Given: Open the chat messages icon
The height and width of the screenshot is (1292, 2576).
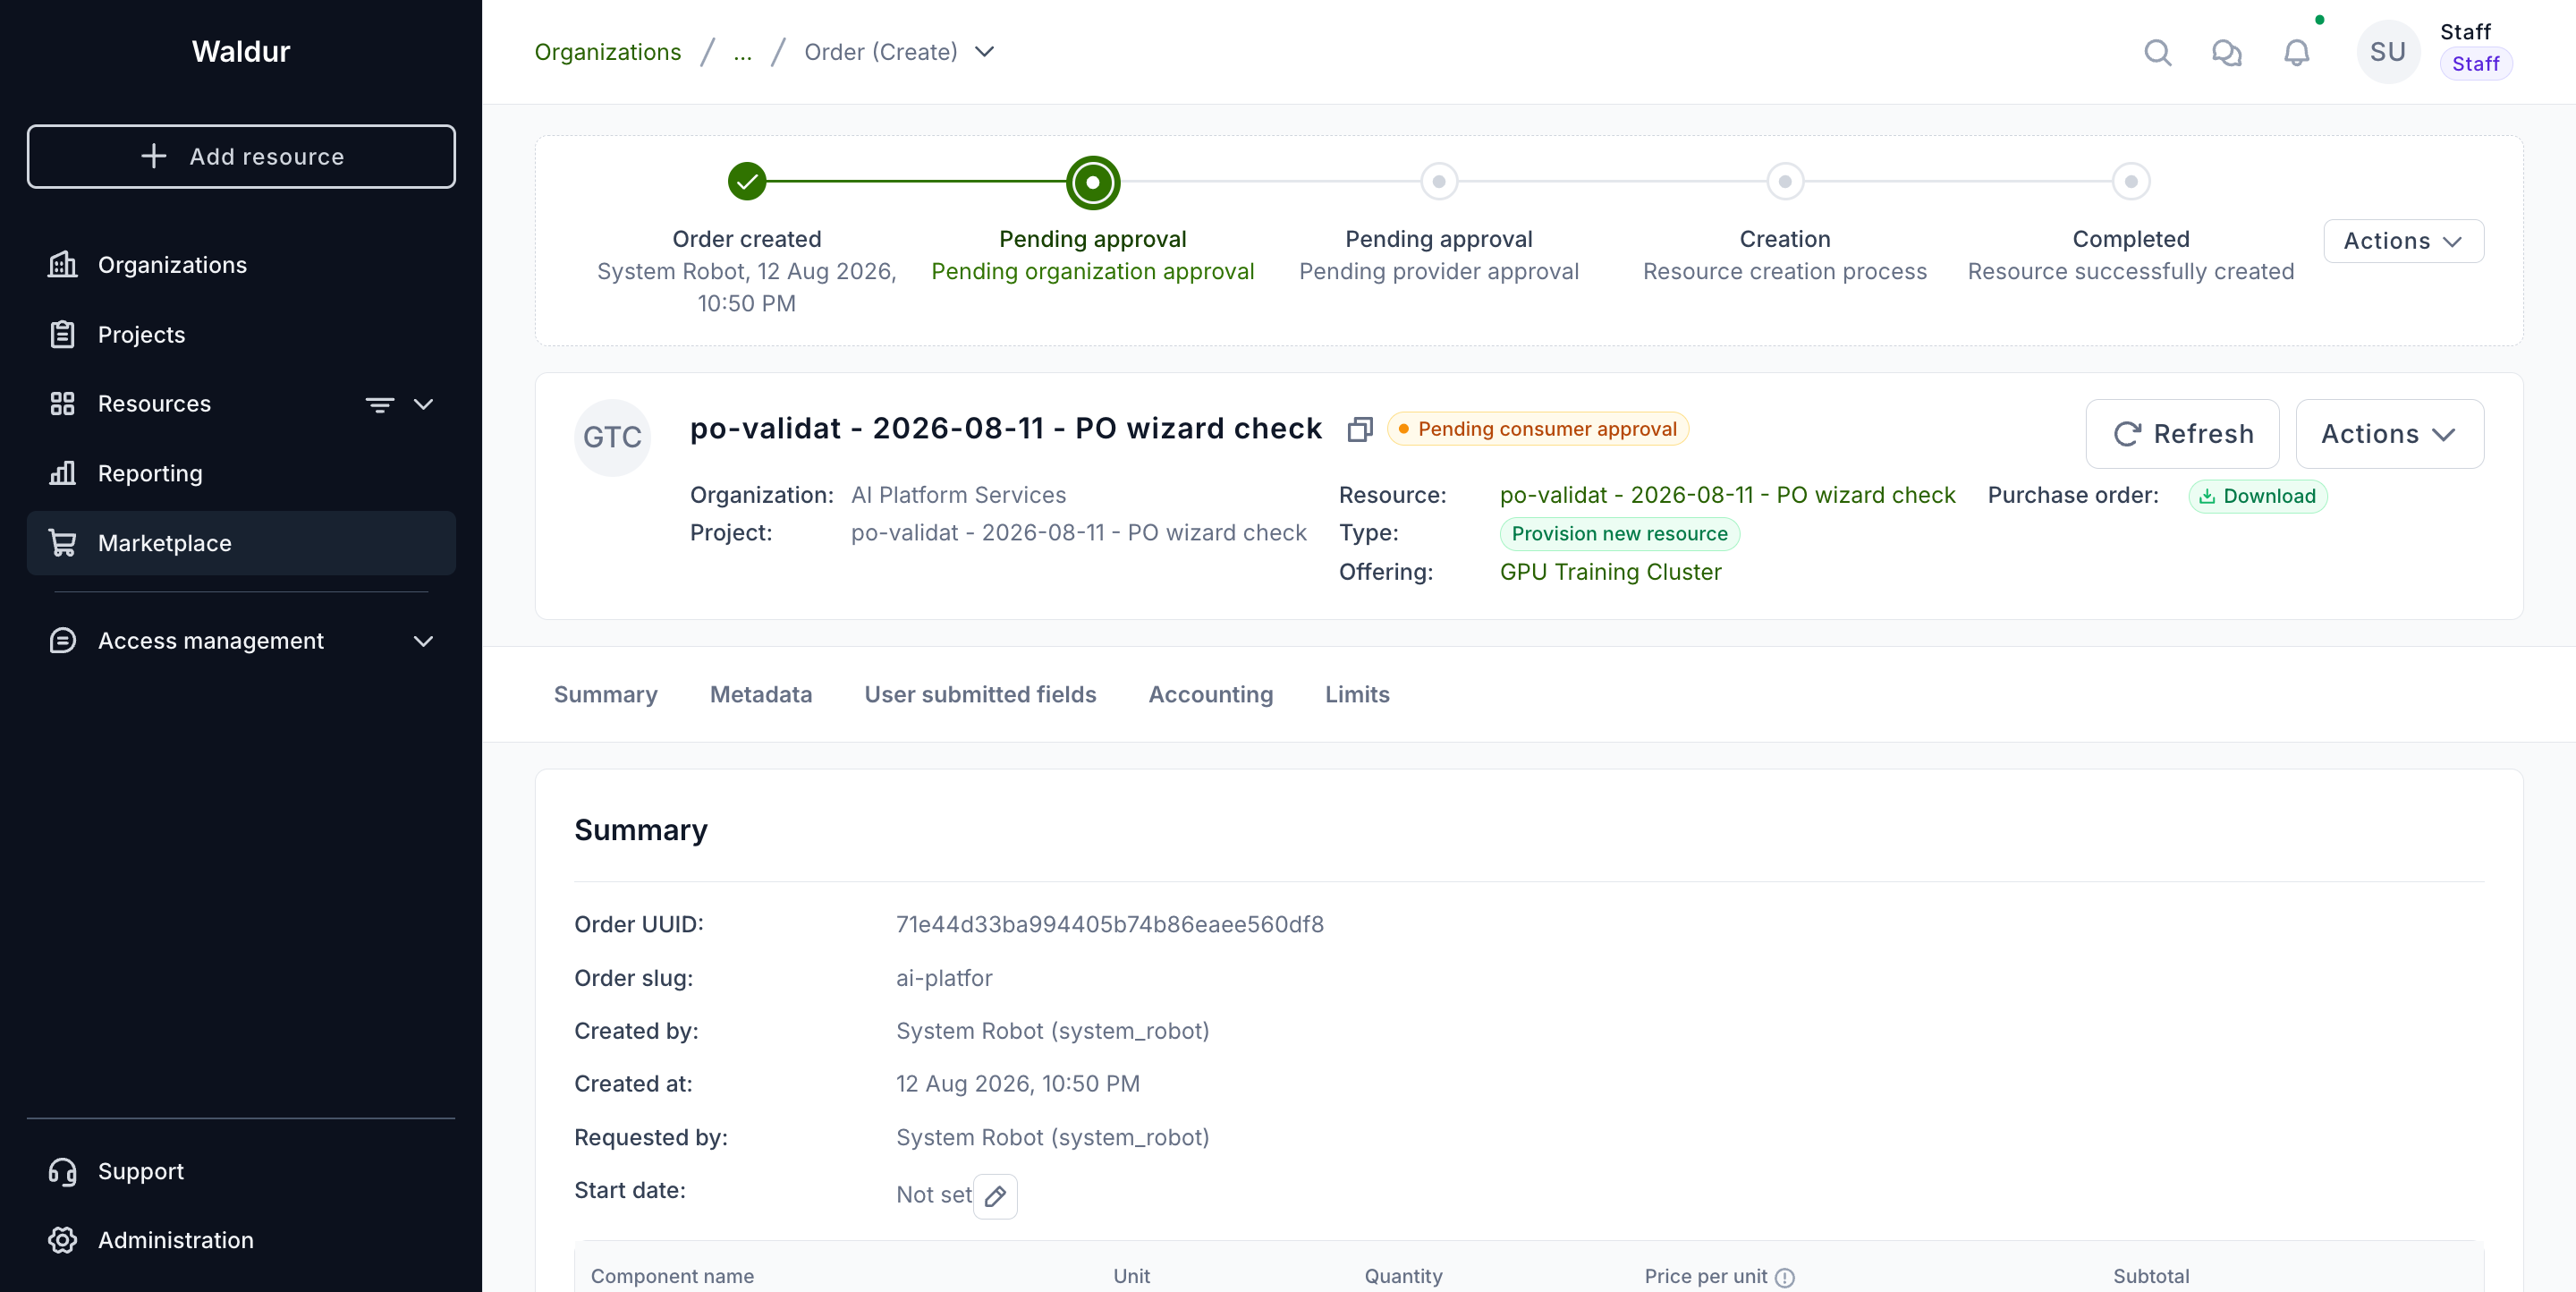Looking at the screenshot, I should (x=2226, y=52).
